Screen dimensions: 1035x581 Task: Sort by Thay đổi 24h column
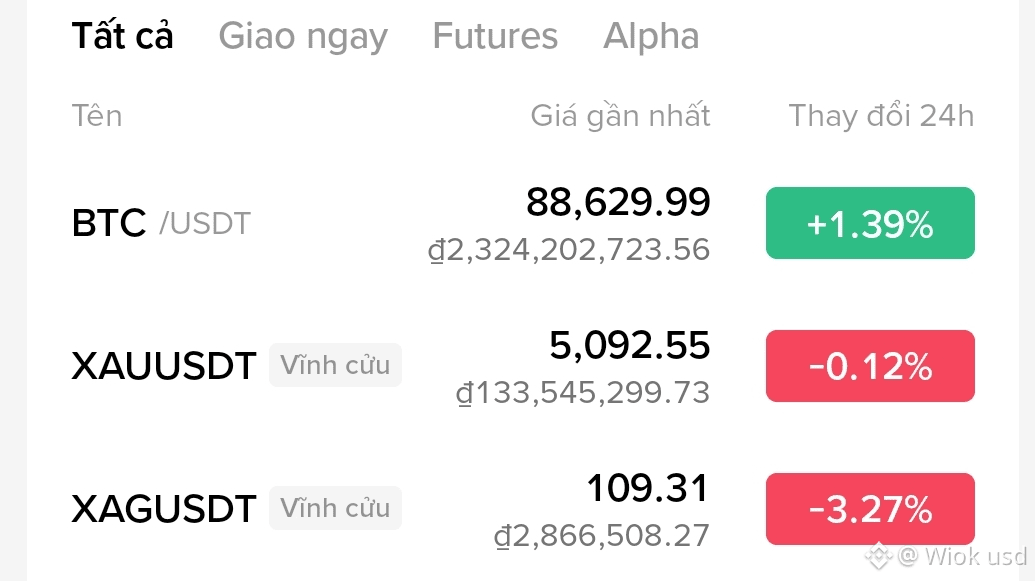pyautogui.click(x=880, y=116)
